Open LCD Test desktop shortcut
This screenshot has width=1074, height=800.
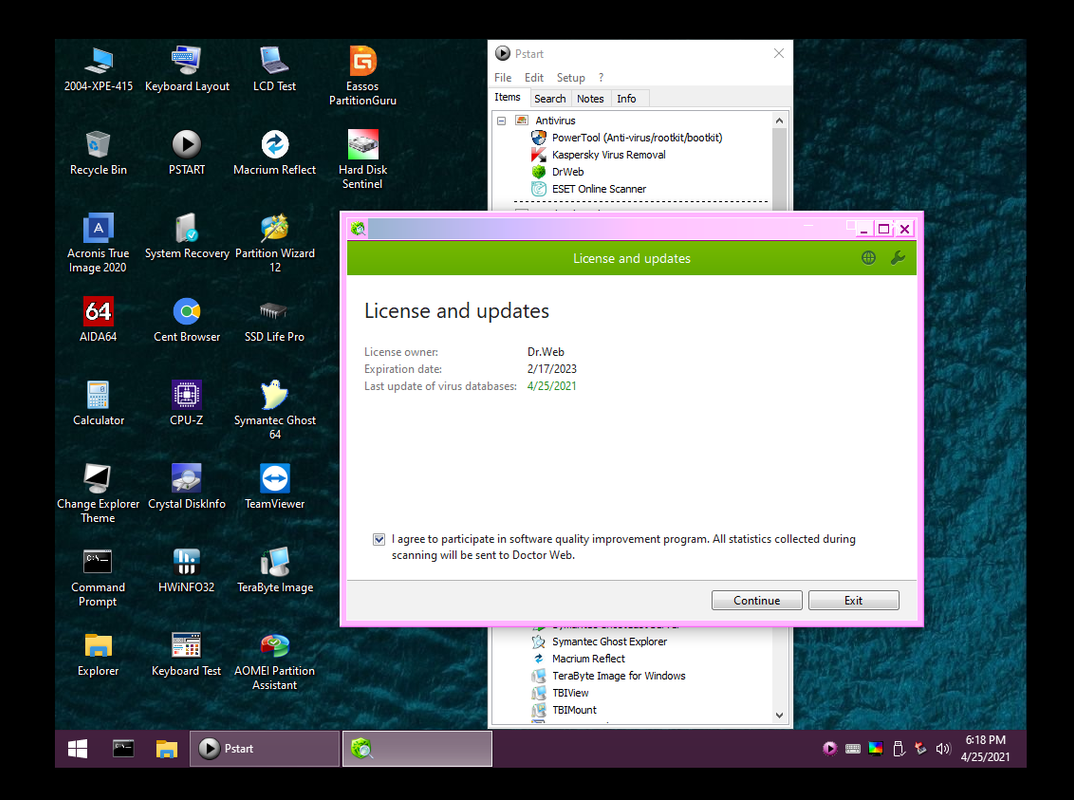click(274, 68)
